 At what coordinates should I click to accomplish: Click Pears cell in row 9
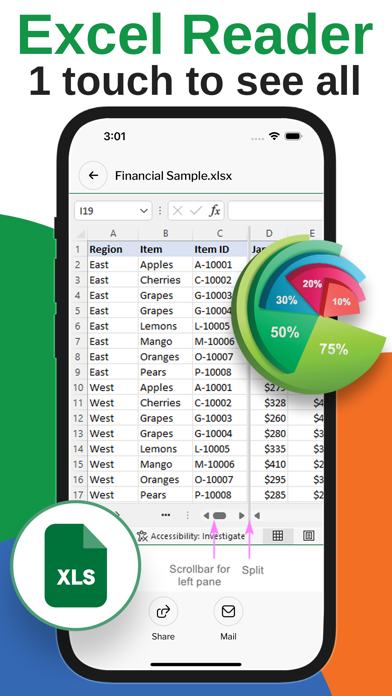click(166, 372)
